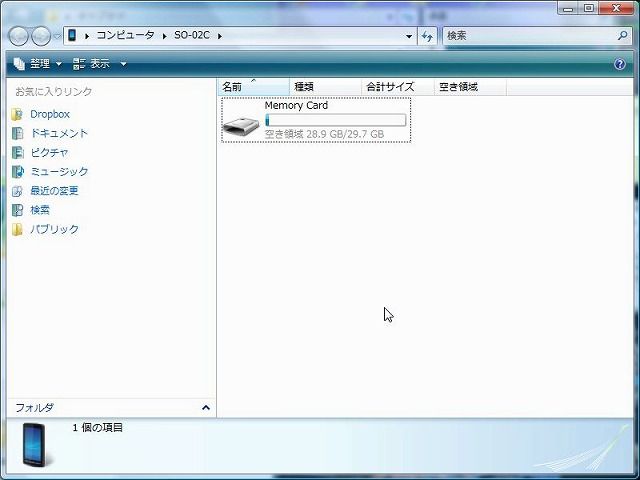The image size is (640, 480).
Task: Open the Dropbox favorite link
Action: [50, 114]
